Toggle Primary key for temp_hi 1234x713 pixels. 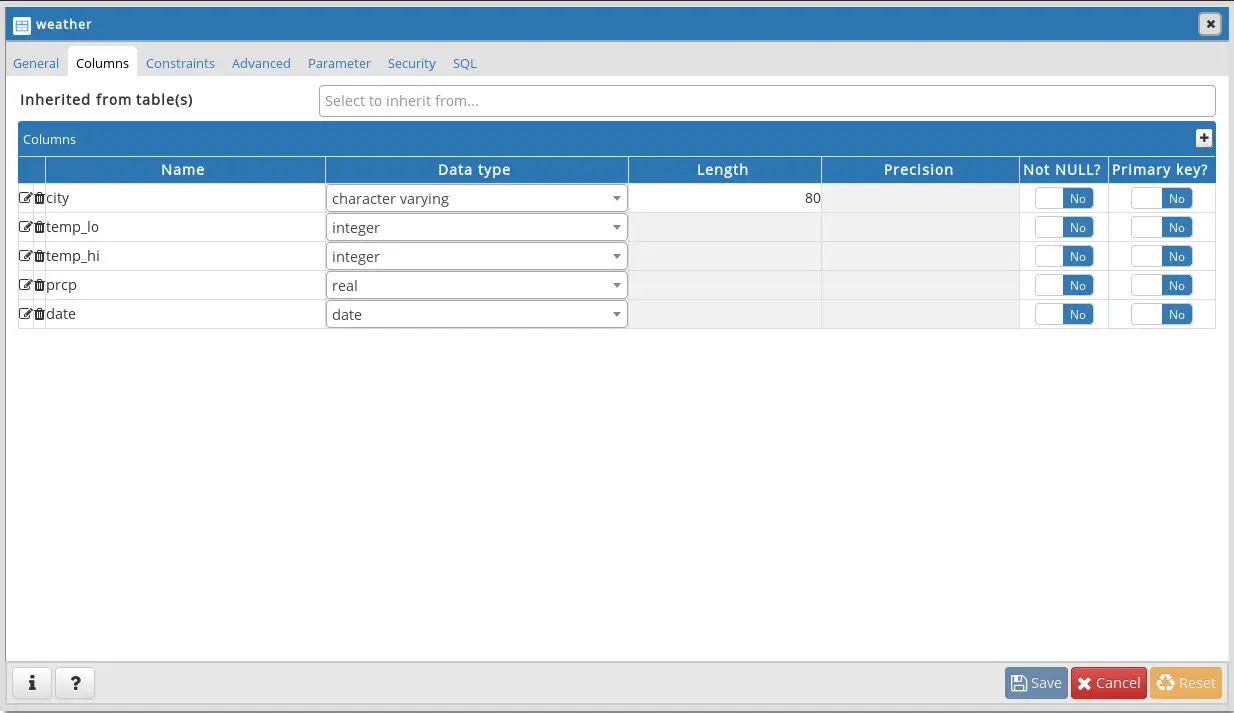[x=1162, y=256]
